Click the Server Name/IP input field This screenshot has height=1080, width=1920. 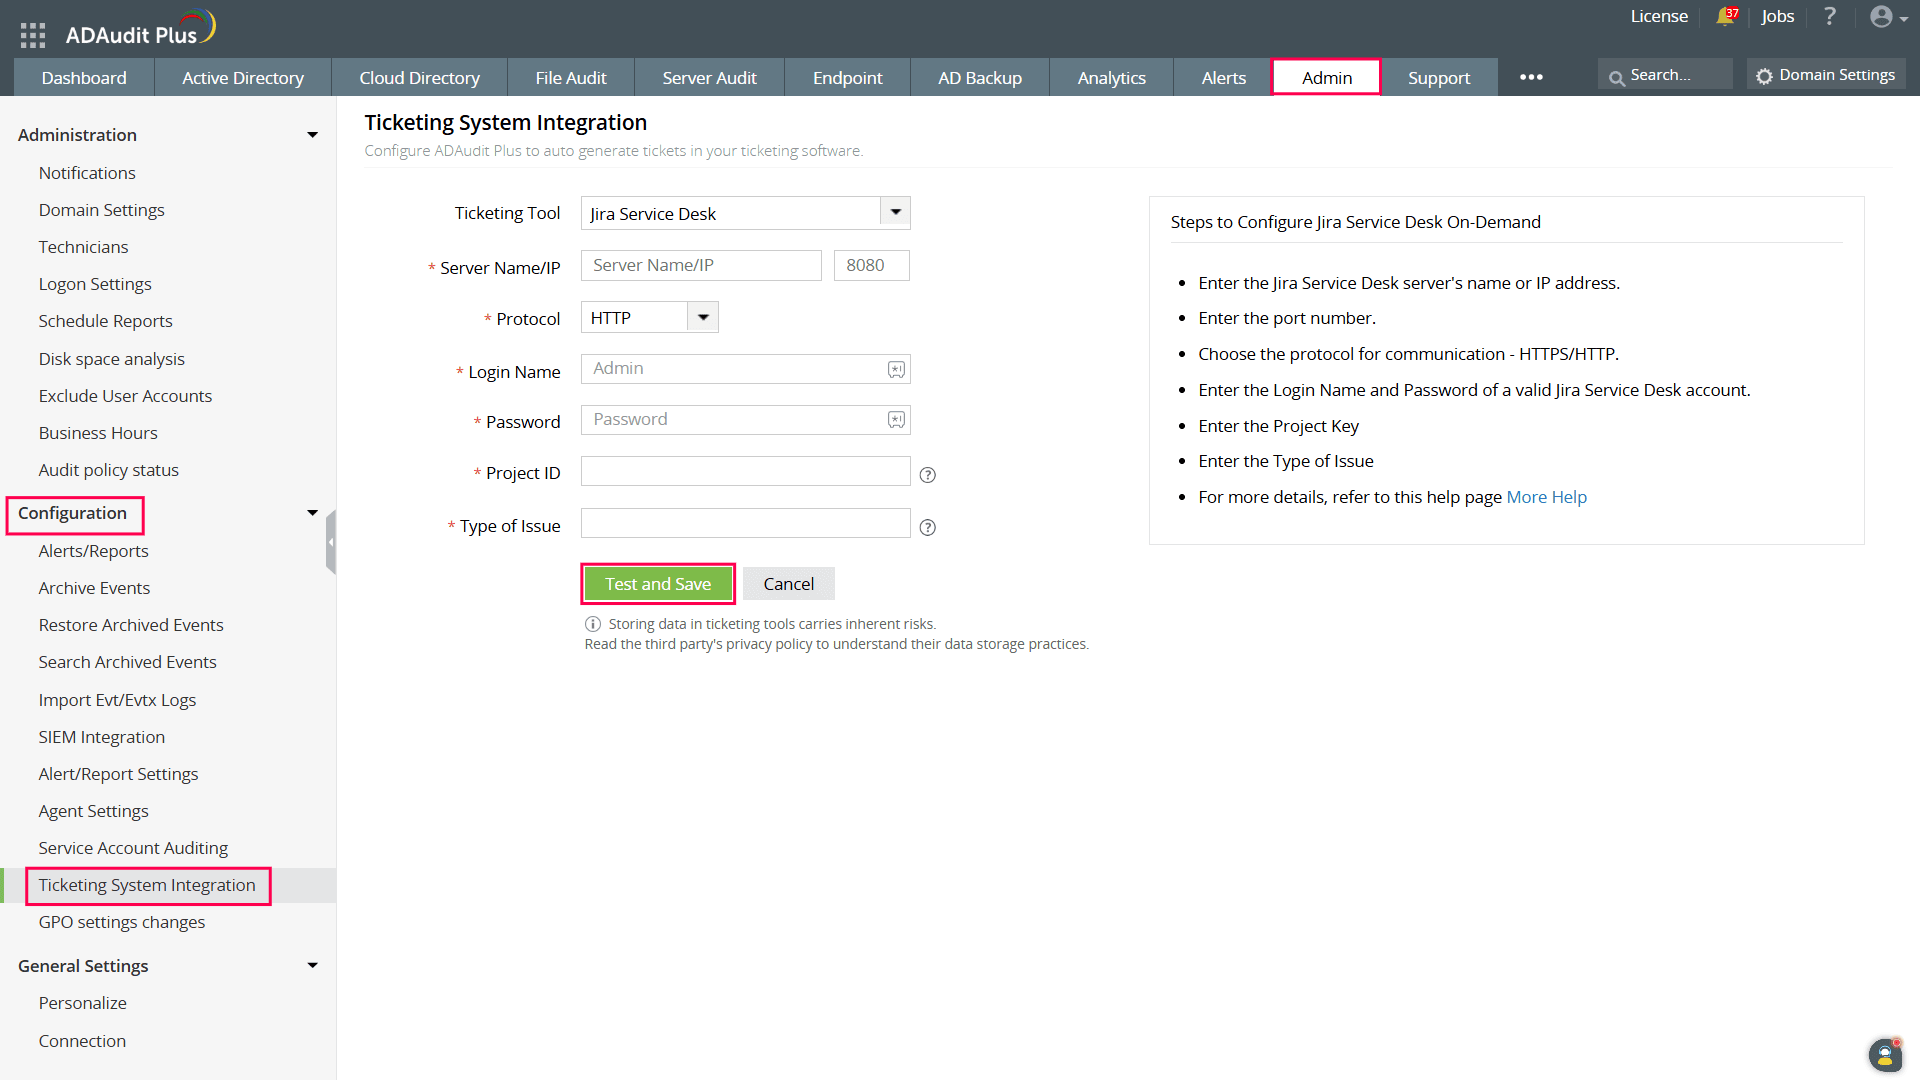(x=700, y=265)
